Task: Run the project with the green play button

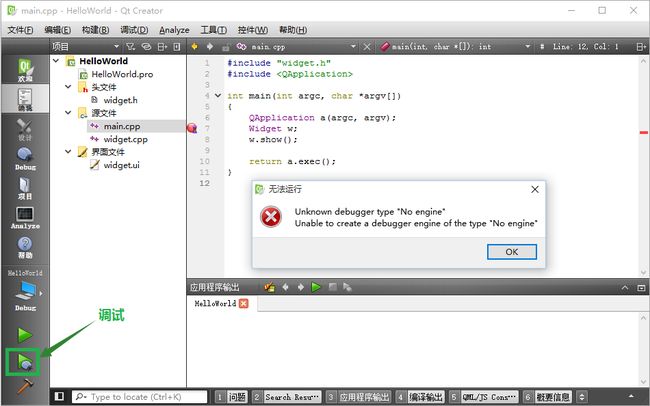Action: (24, 335)
